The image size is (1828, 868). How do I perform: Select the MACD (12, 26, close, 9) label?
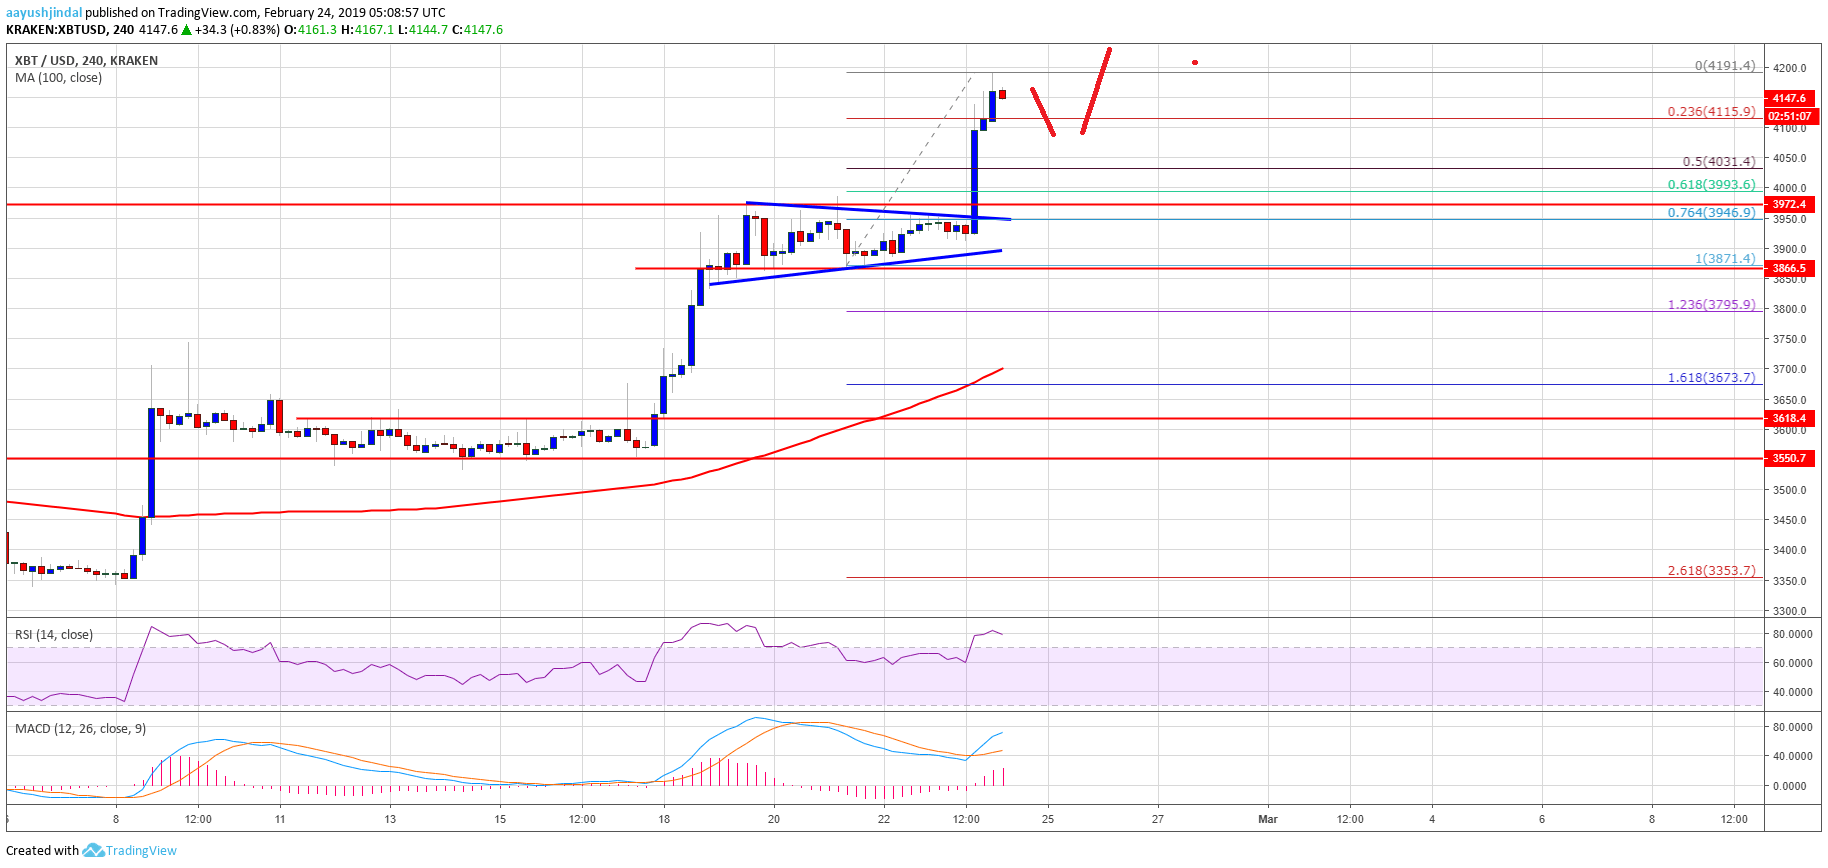pyautogui.click(x=80, y=729)
